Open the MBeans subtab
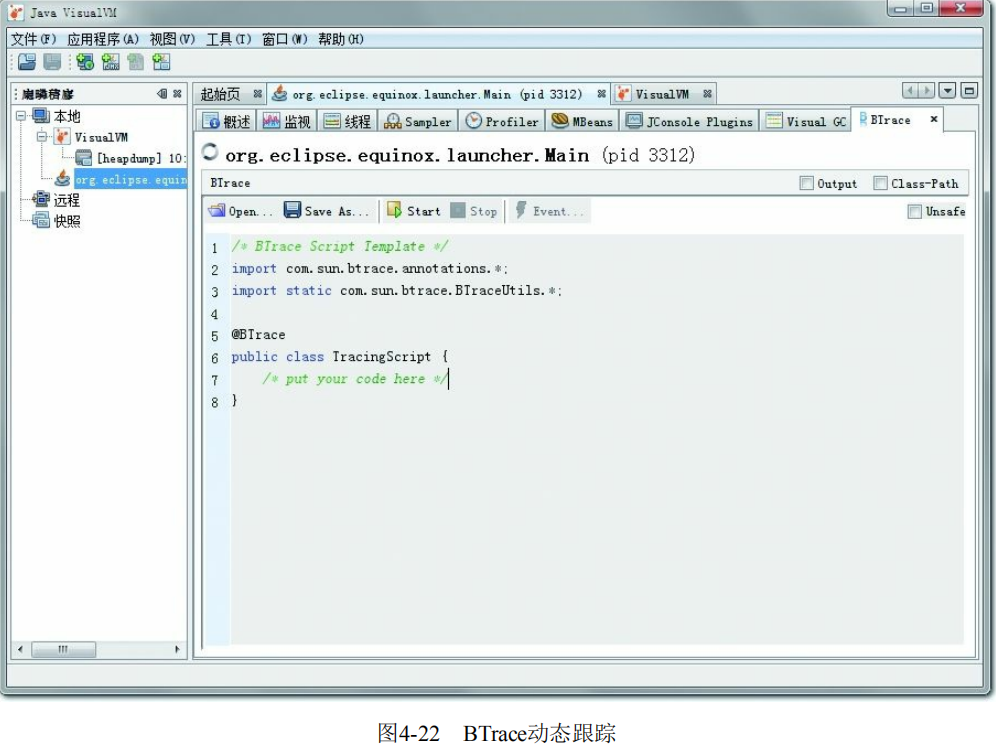 tap(582, 121)
